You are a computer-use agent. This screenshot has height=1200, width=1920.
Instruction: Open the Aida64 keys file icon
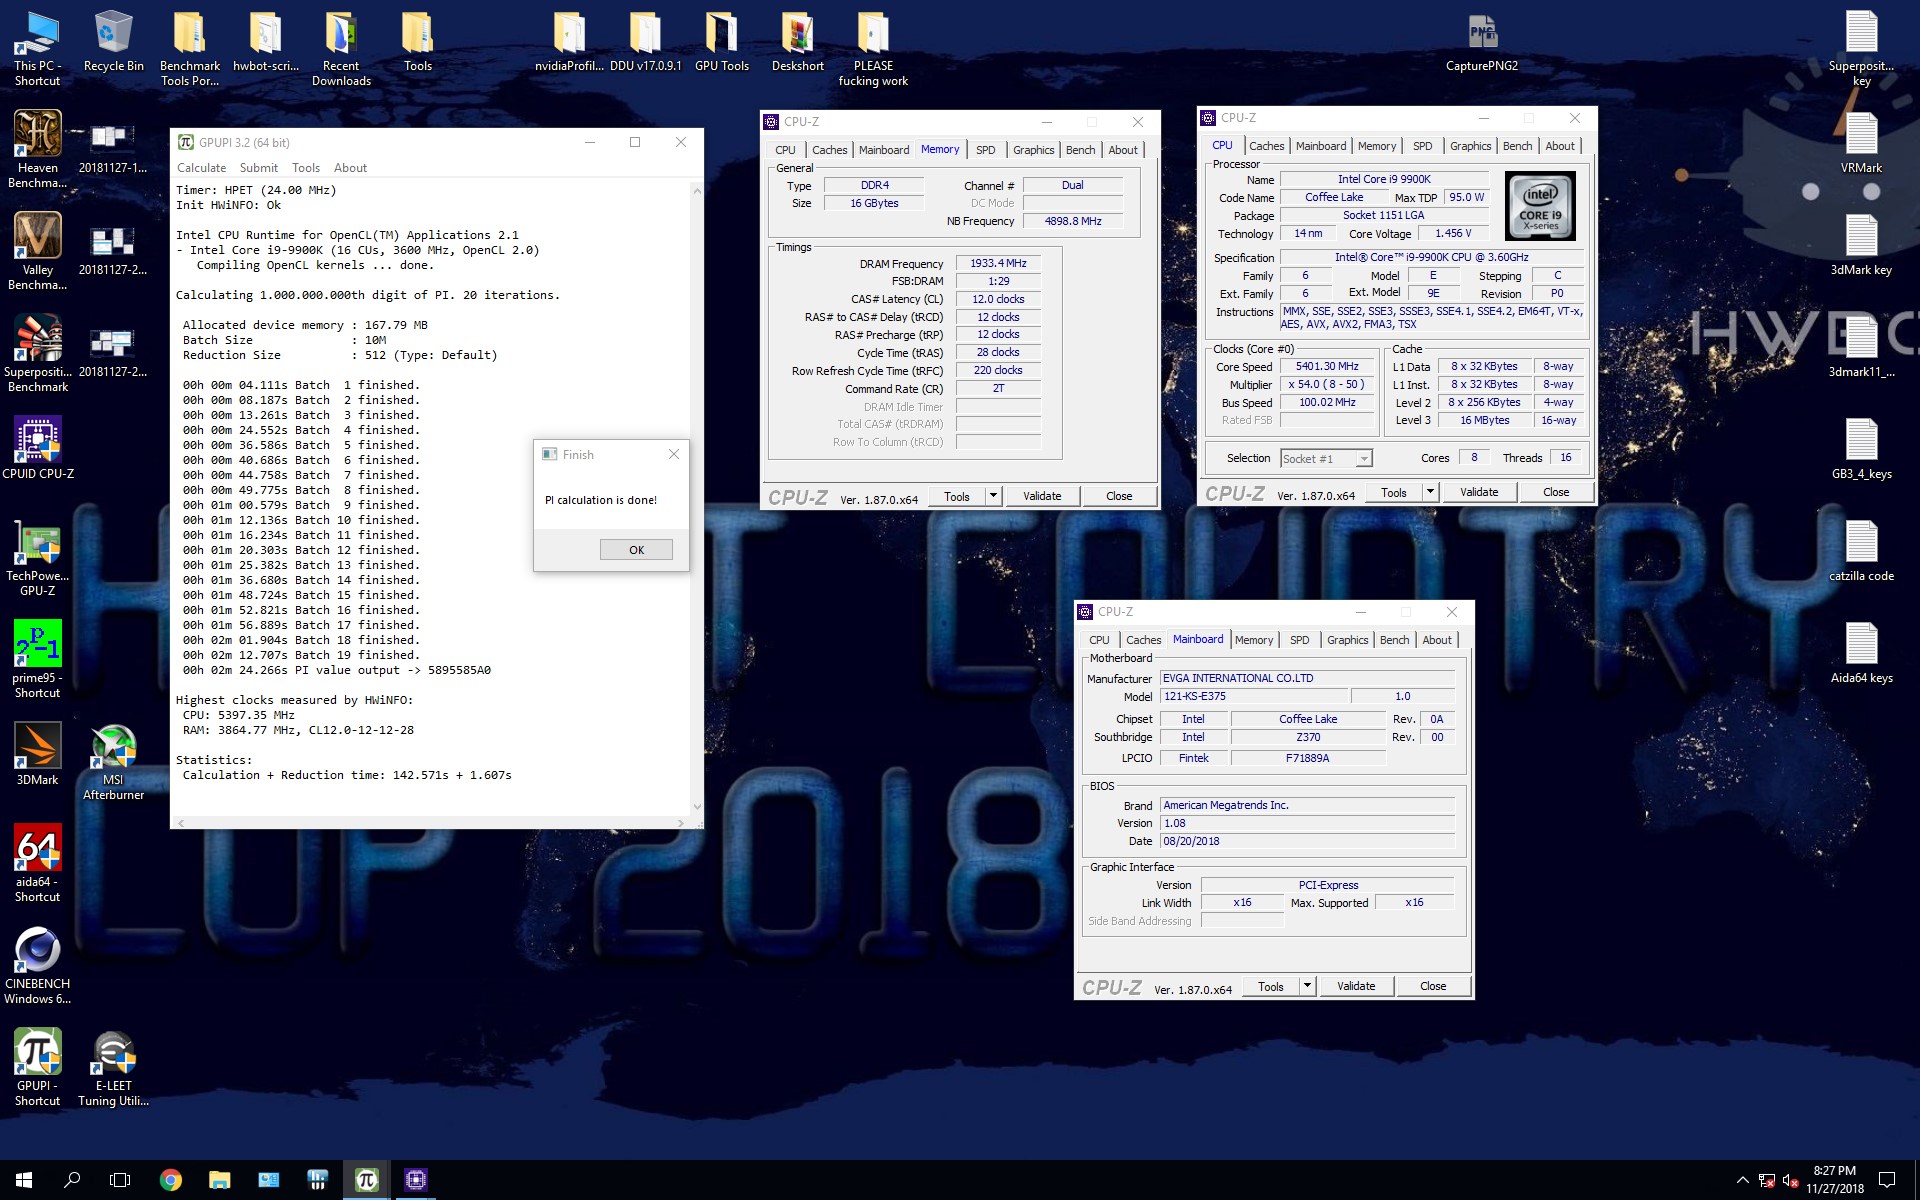[x=1862, y=653]
